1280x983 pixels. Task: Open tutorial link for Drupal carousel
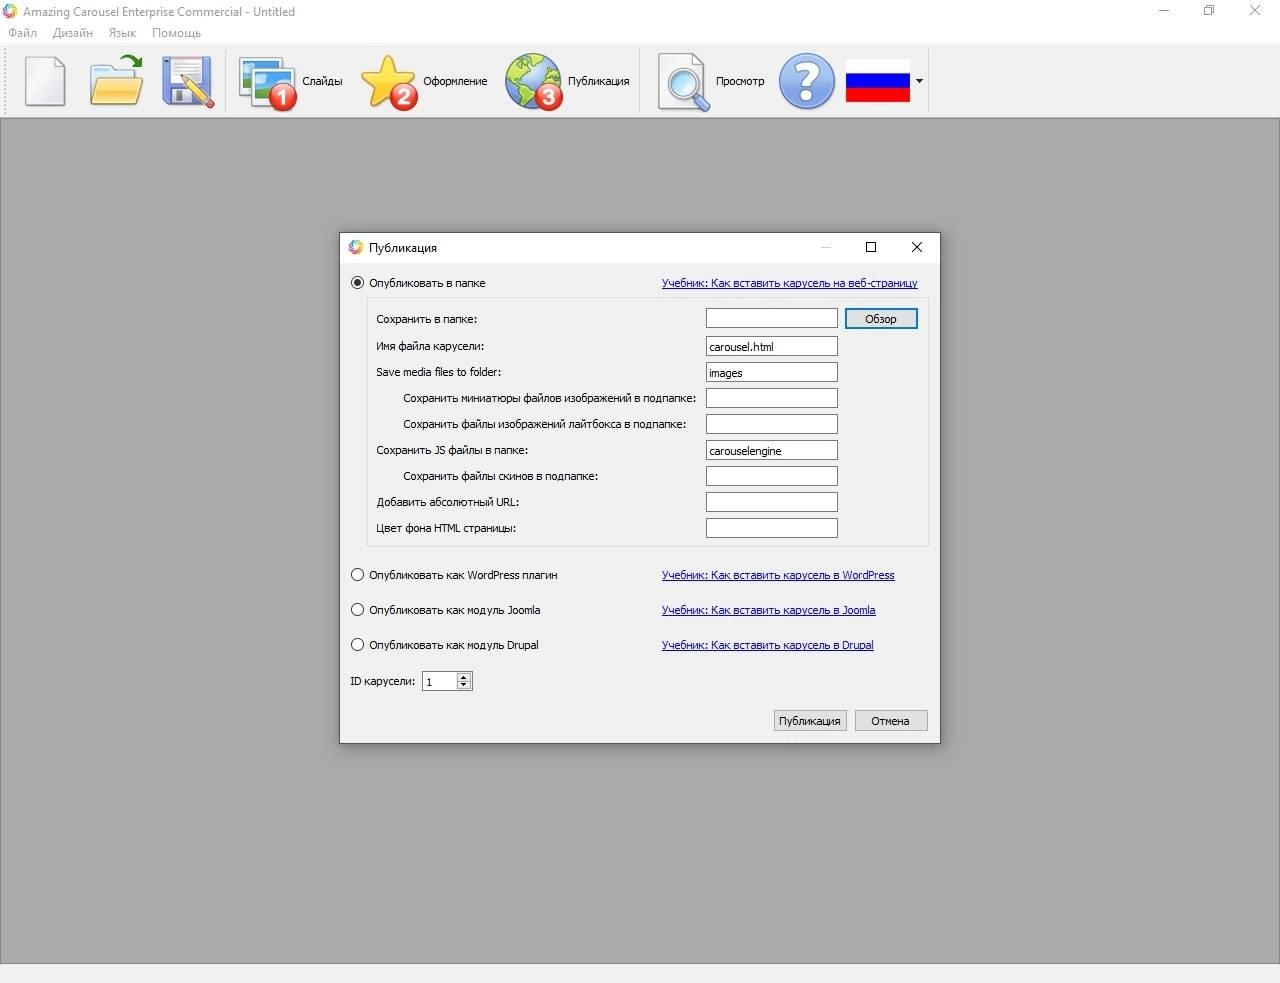767,645
